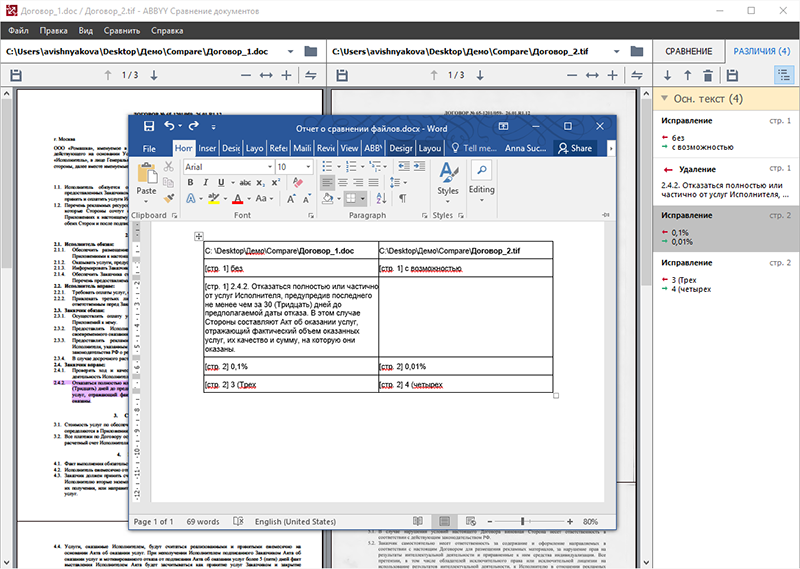
Task: Open Сравнить menu
Action: point(121,31)
